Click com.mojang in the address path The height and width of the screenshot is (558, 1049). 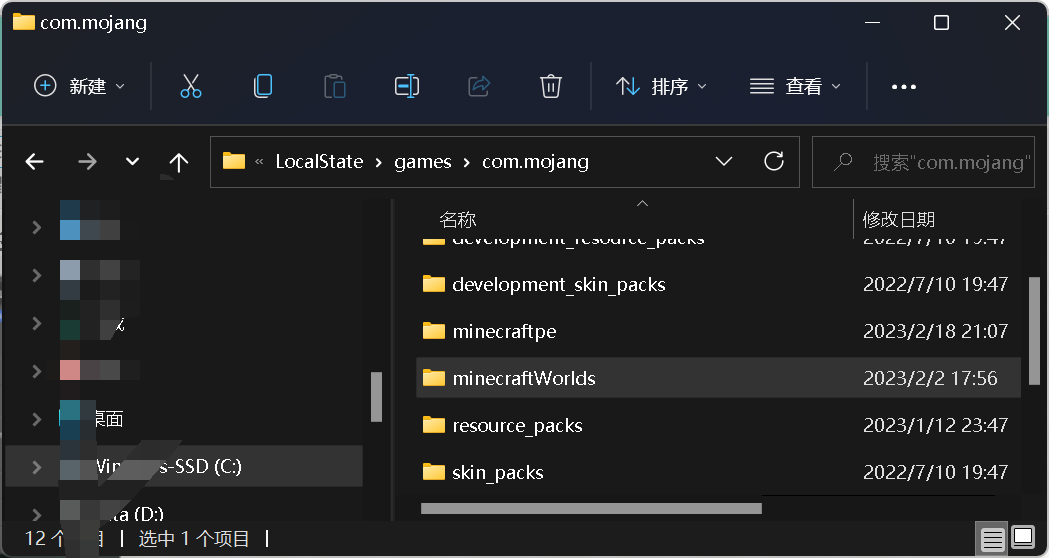[535, 162]
